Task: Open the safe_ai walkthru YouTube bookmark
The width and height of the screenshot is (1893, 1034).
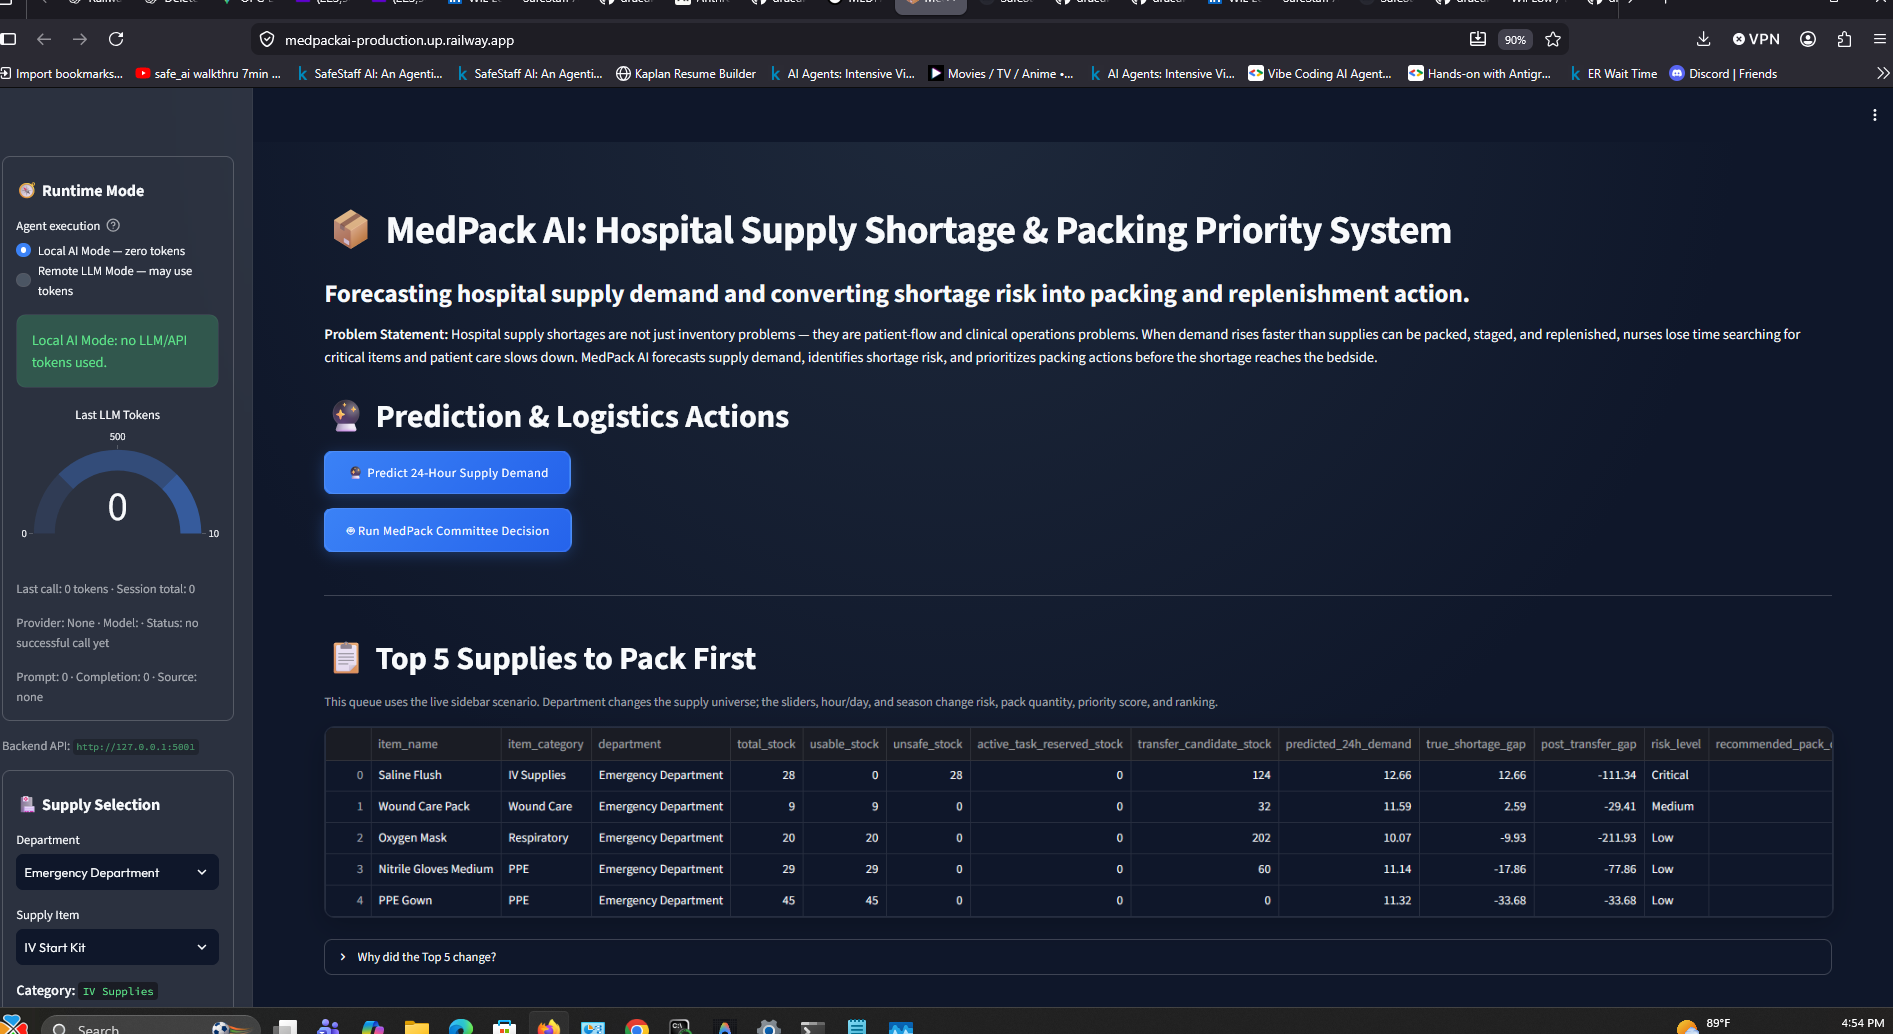Action: (x=208, y=73)
